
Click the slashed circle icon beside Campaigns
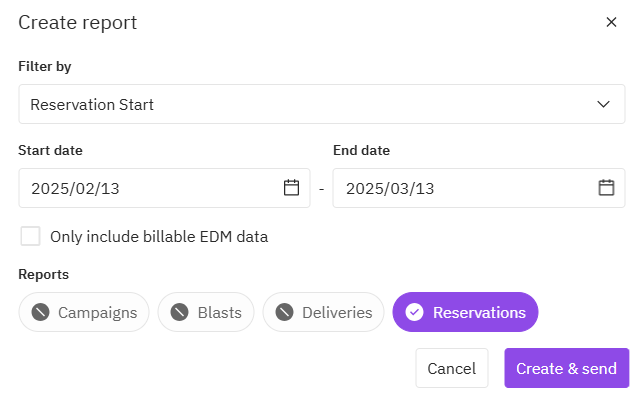[x=41, y=313]
